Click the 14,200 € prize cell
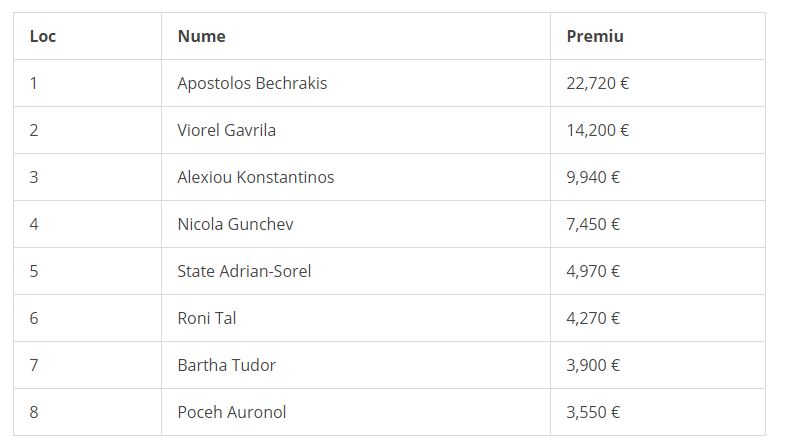788x442 pixels. [x=597, y=130]
